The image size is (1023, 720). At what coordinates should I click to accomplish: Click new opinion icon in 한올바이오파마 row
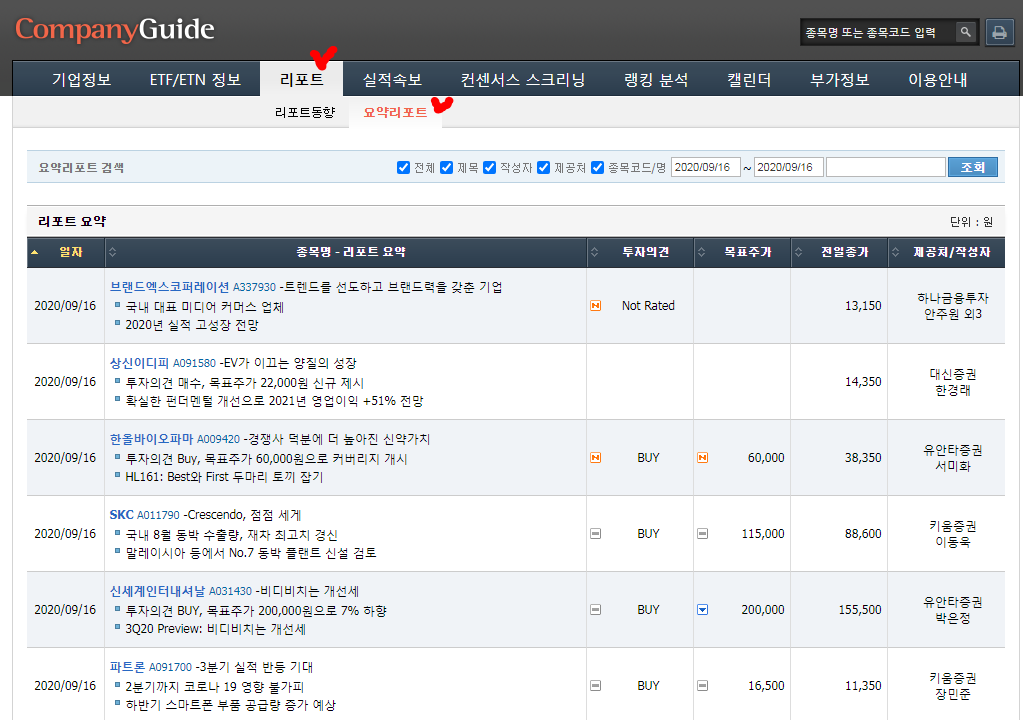596,458
